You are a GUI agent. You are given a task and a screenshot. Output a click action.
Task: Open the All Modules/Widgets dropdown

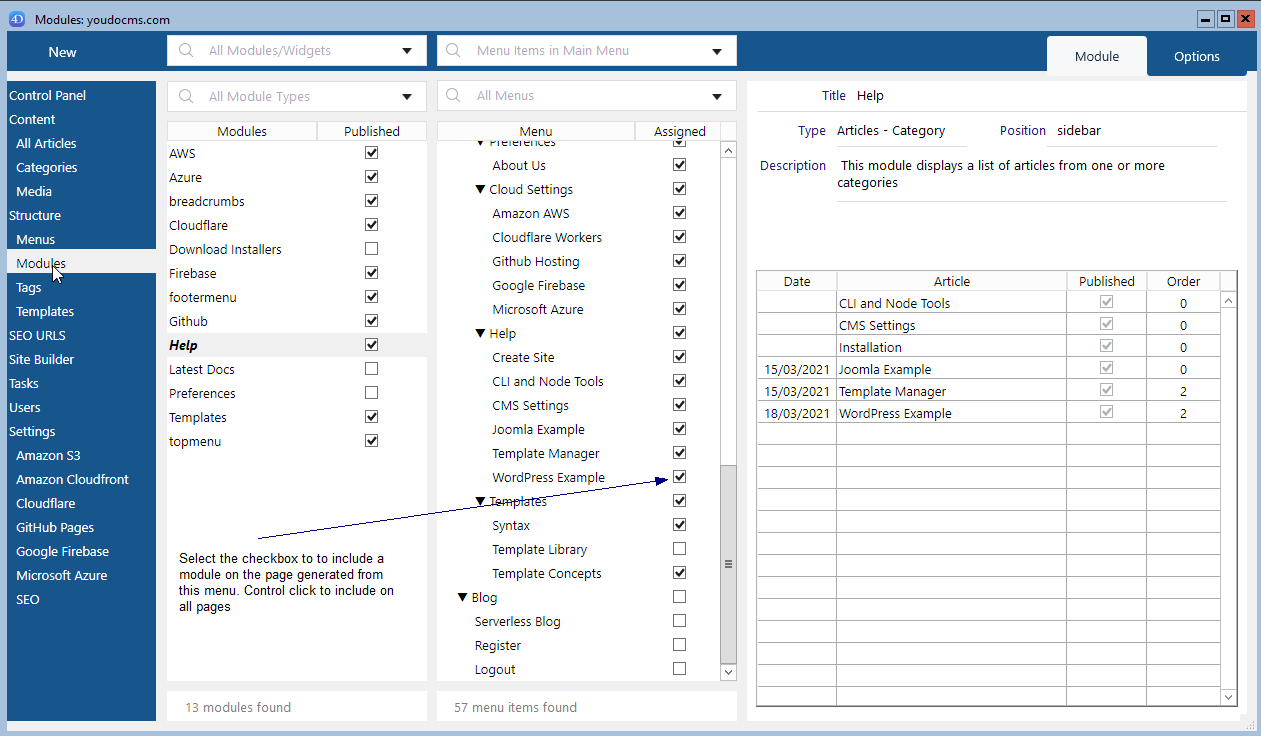(x=407, y=51)
